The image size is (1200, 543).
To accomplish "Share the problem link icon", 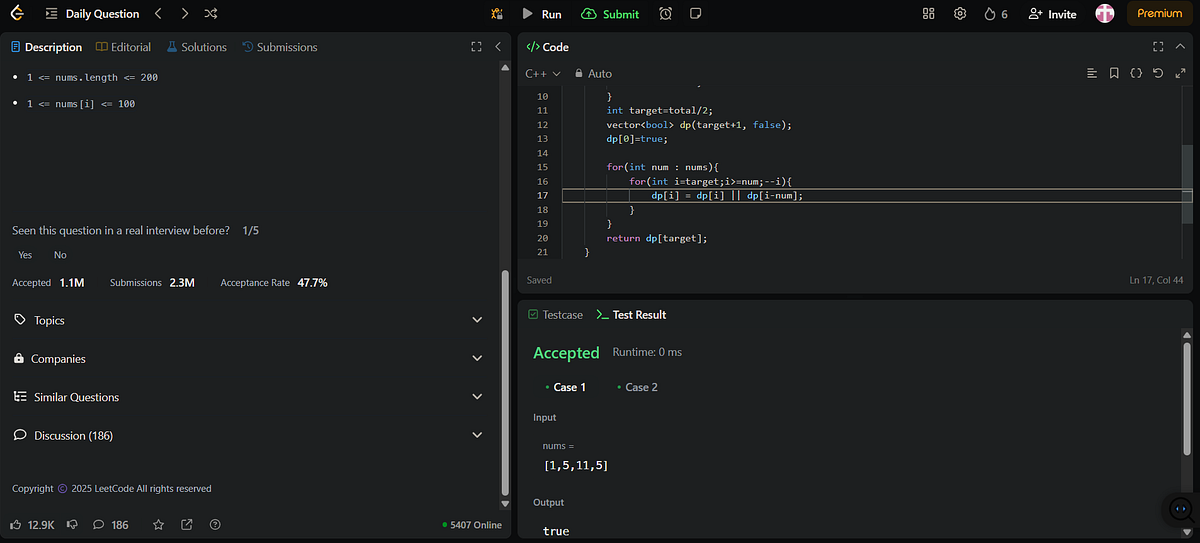I will [187, 524].
